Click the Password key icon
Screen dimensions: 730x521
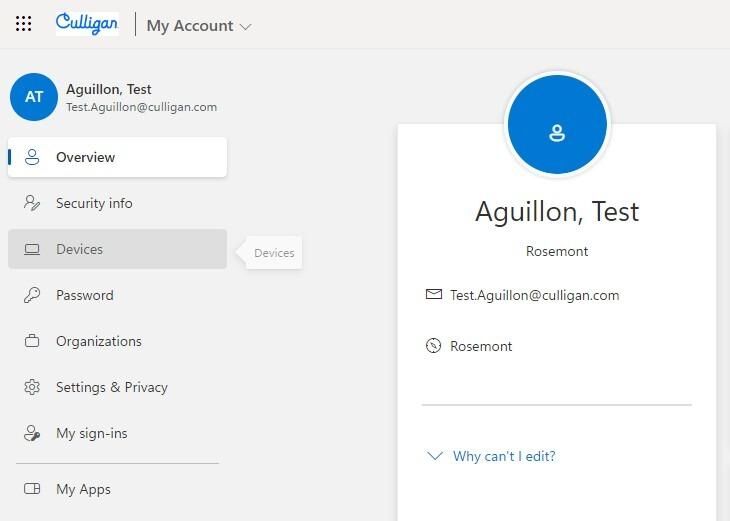33,295
